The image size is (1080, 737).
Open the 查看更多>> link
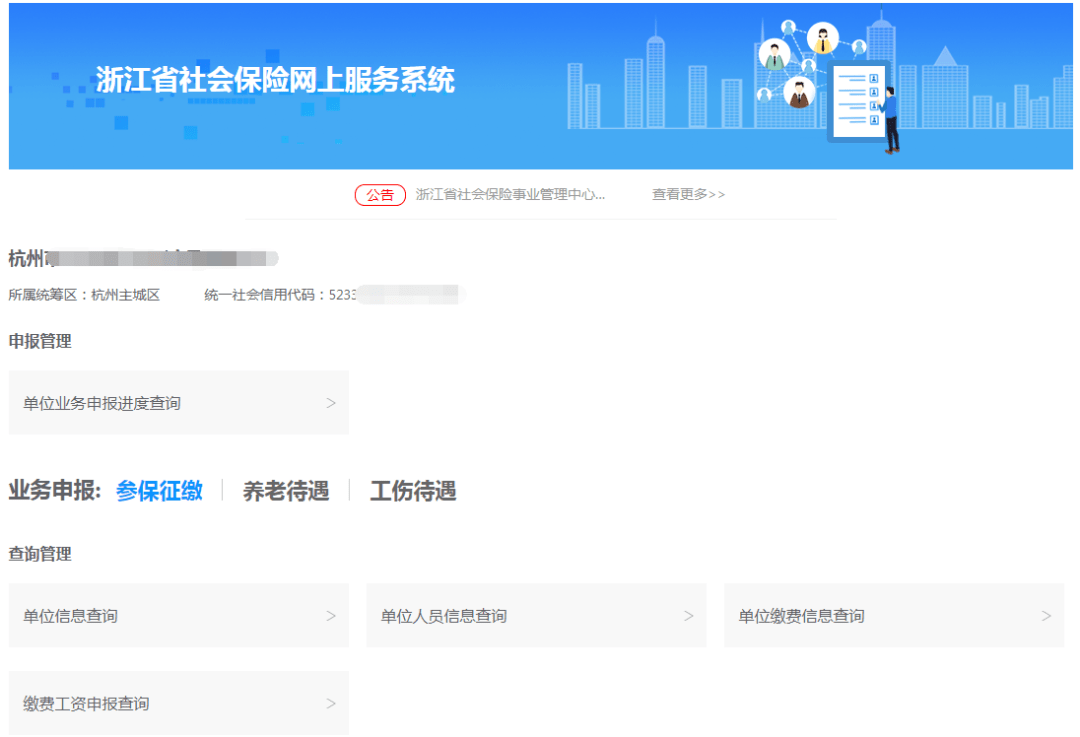point(688,195)
